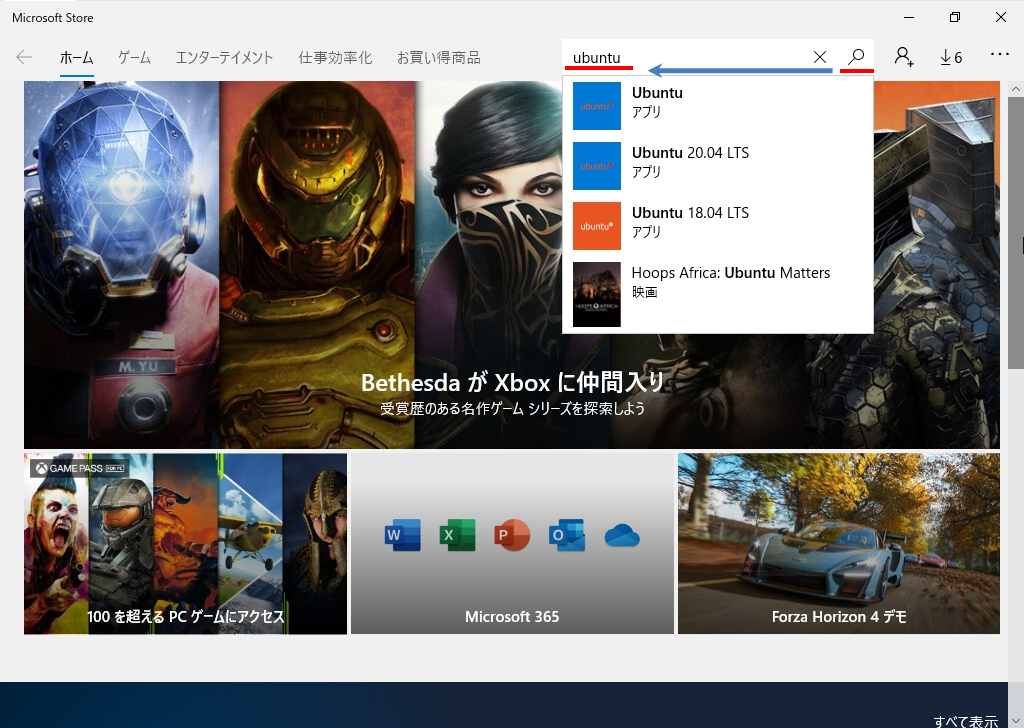Screen dimensions: 1024x728
Task: Switch to the ゲーム tab
Action: click(x=135, y=57)
